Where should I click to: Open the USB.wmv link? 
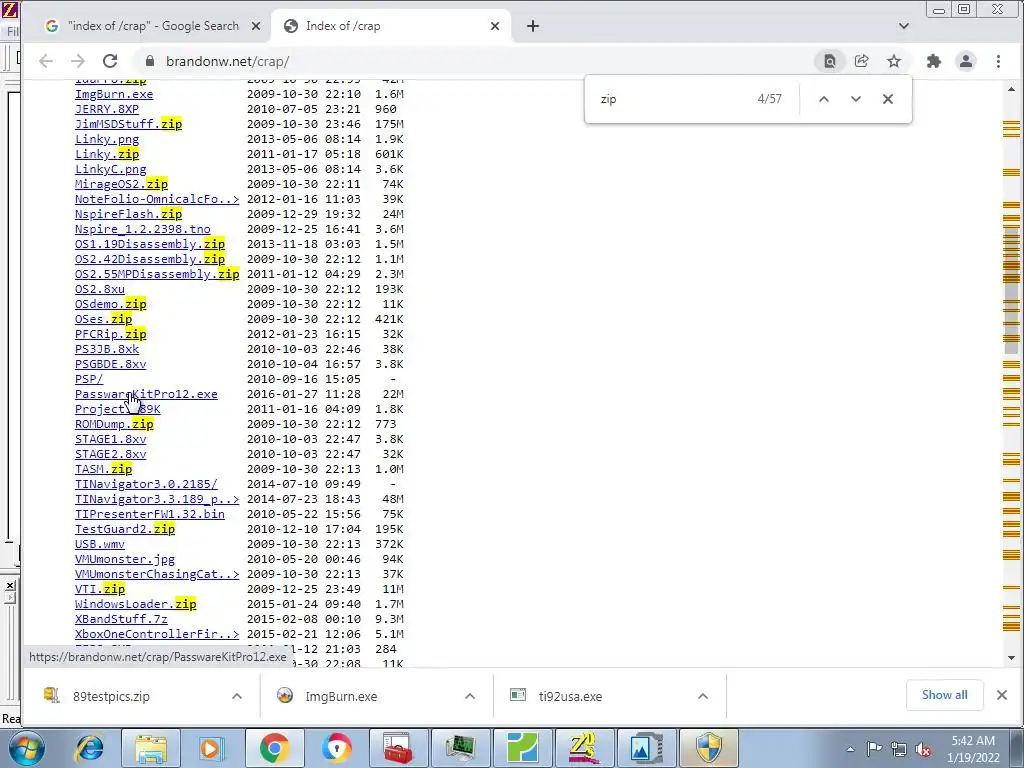tap(100, 545)
